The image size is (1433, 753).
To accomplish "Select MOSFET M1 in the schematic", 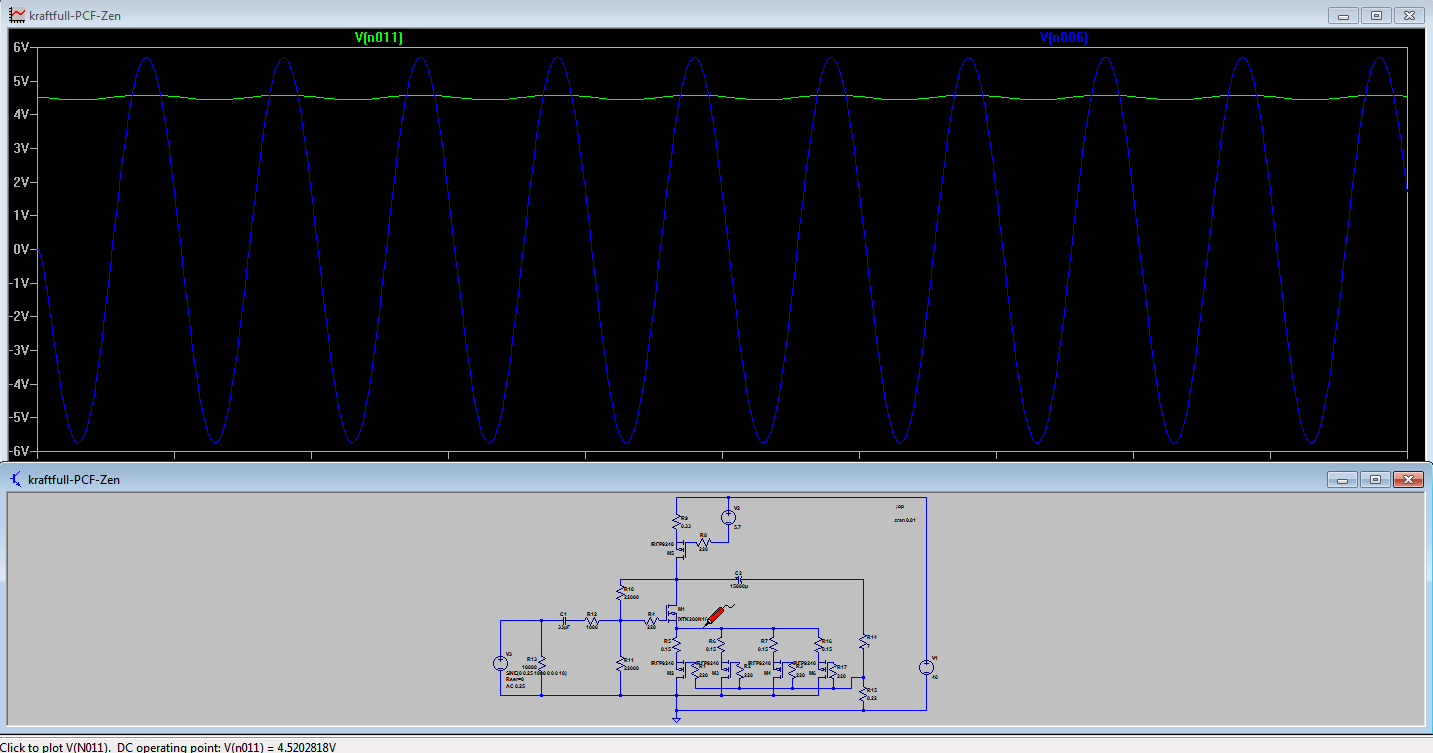I will (671, 614).
